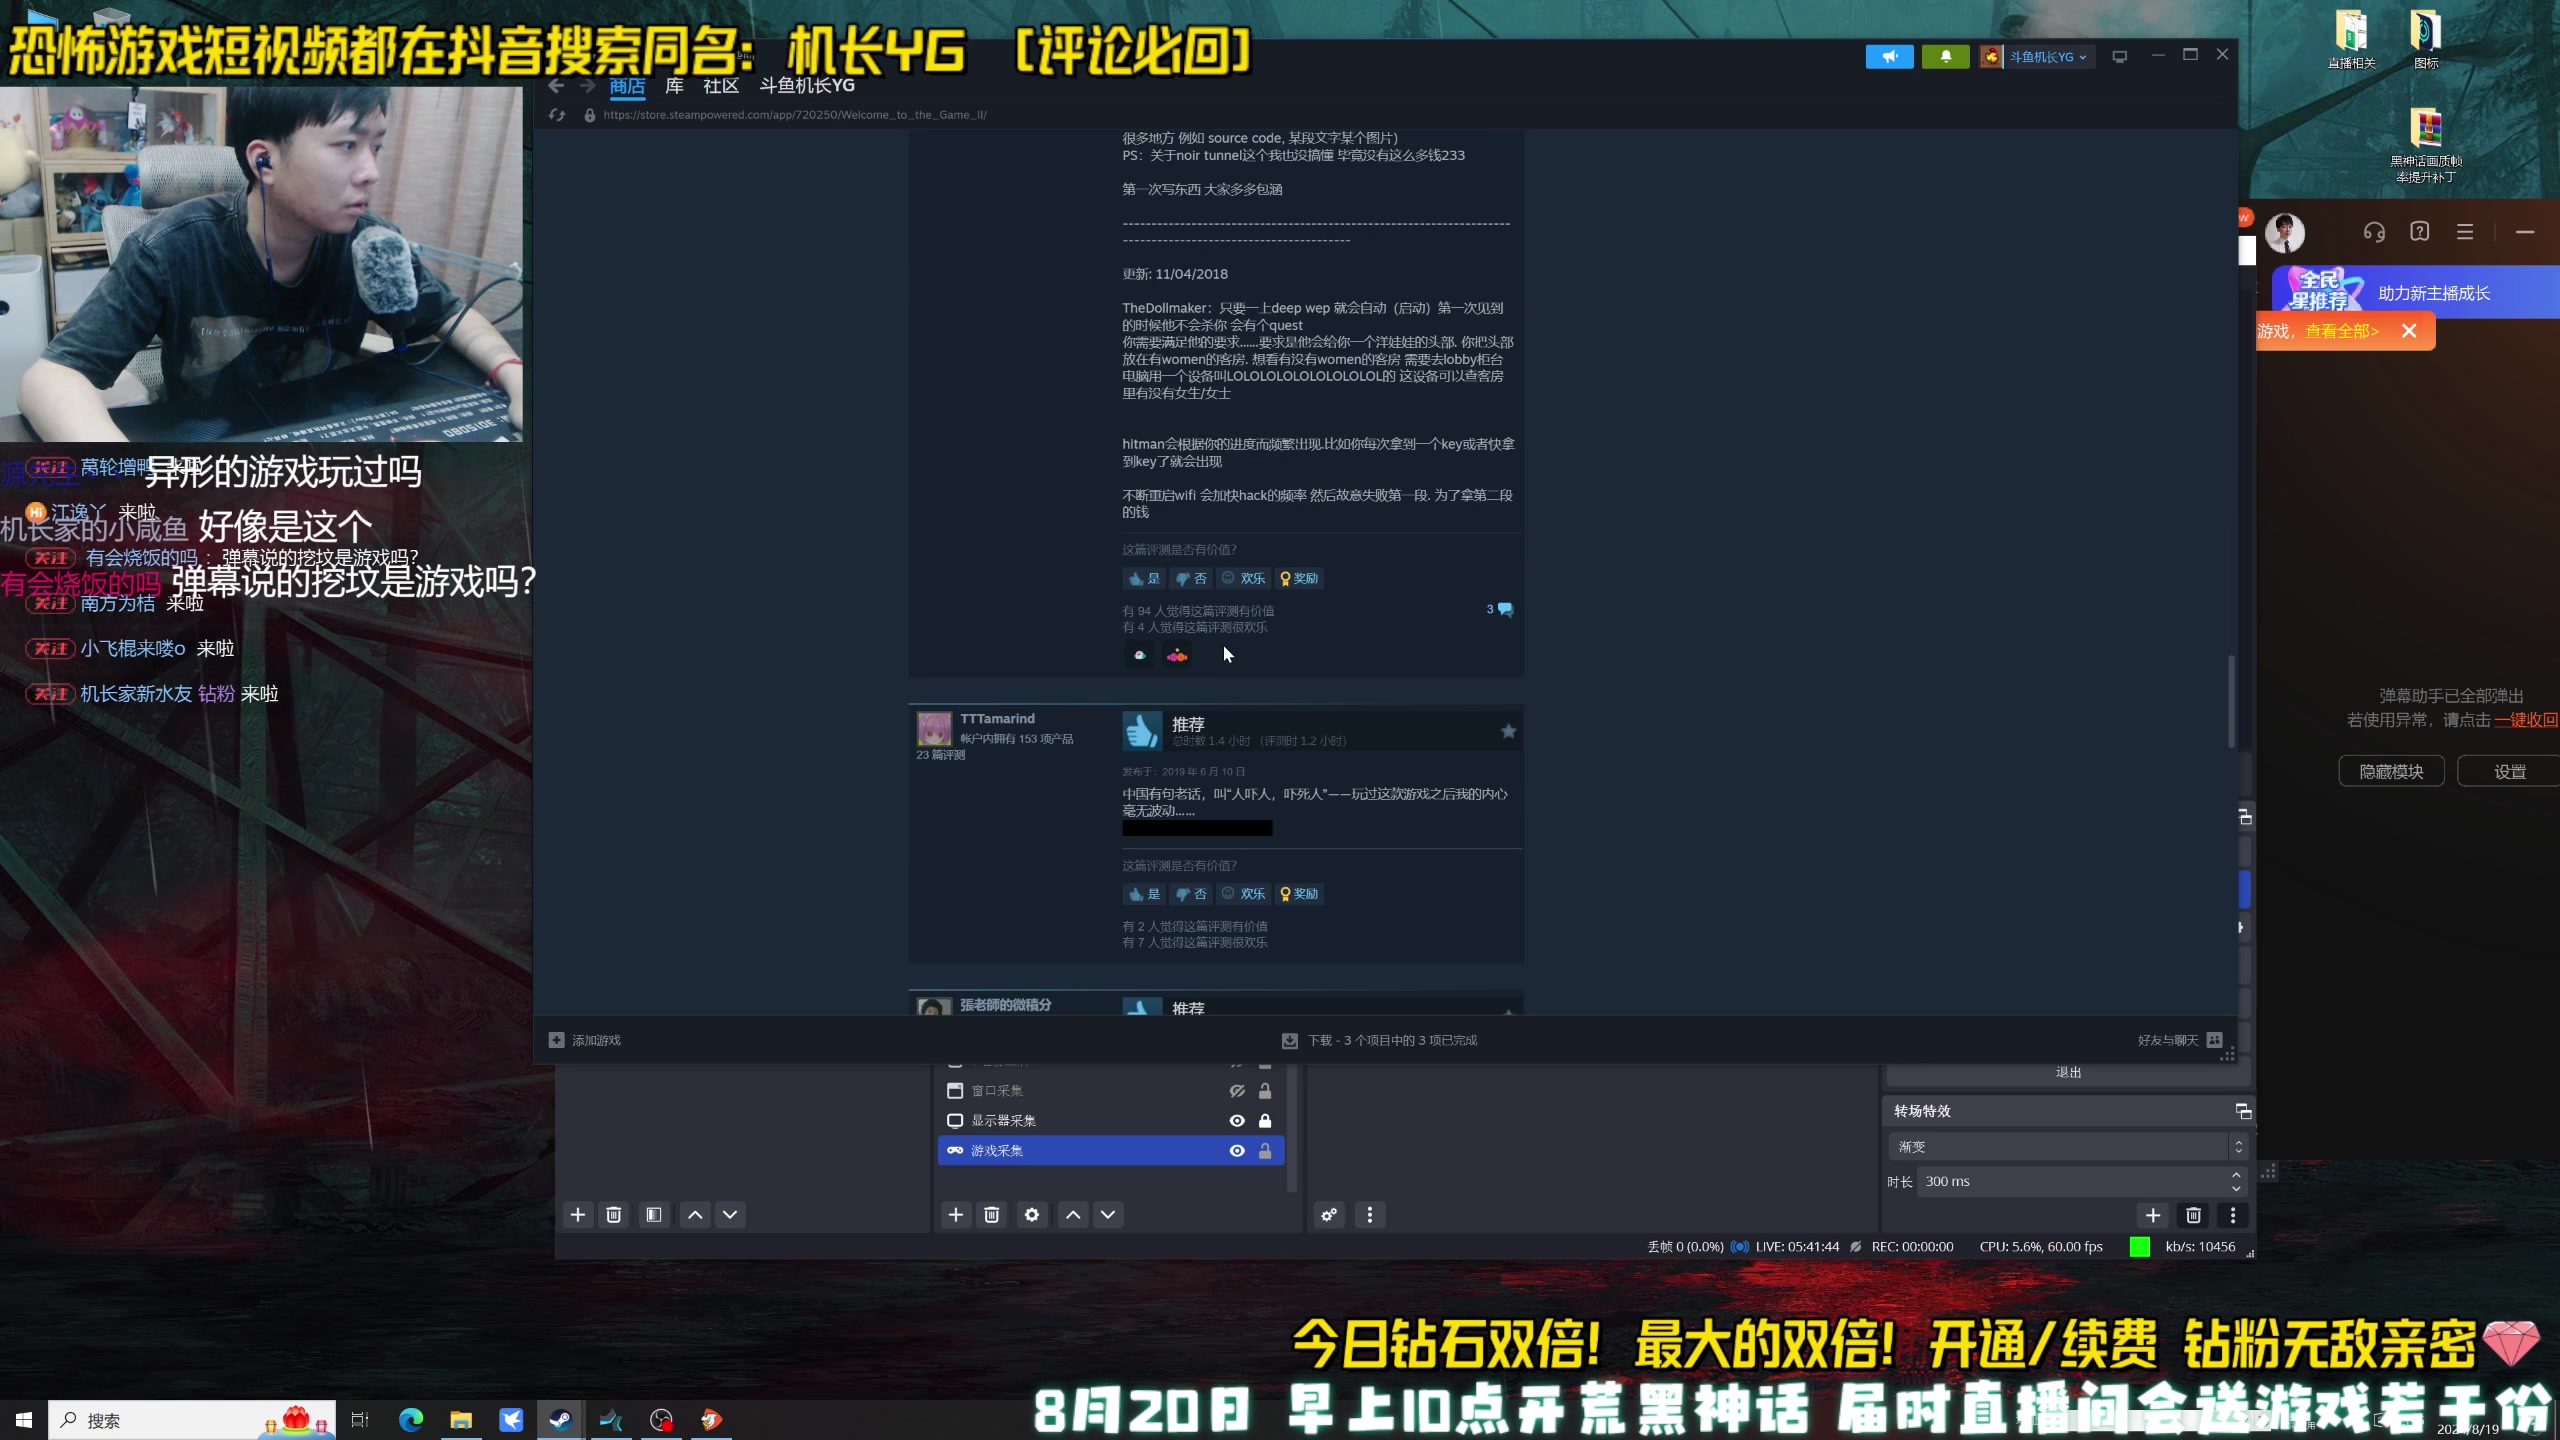Undock the 转场特效 panel

[x=2243, y=1111]
